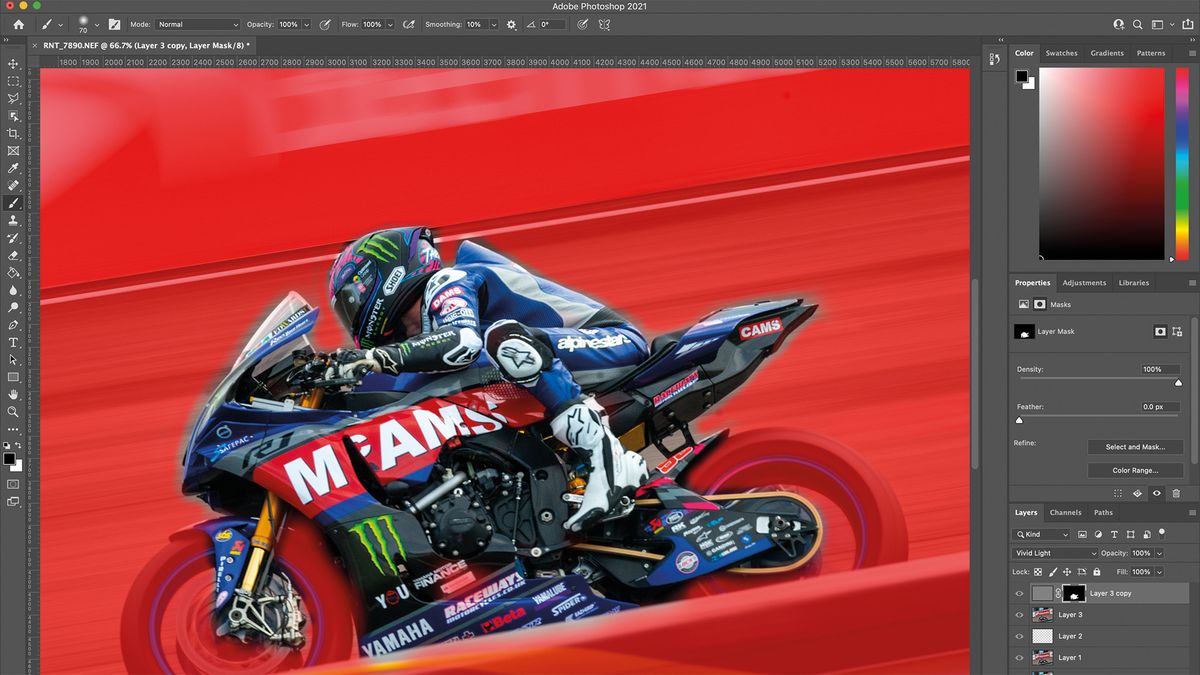Toggle pressure for opacity icon
This screenshot has height=675, width=1200.
tap(326, 24)
